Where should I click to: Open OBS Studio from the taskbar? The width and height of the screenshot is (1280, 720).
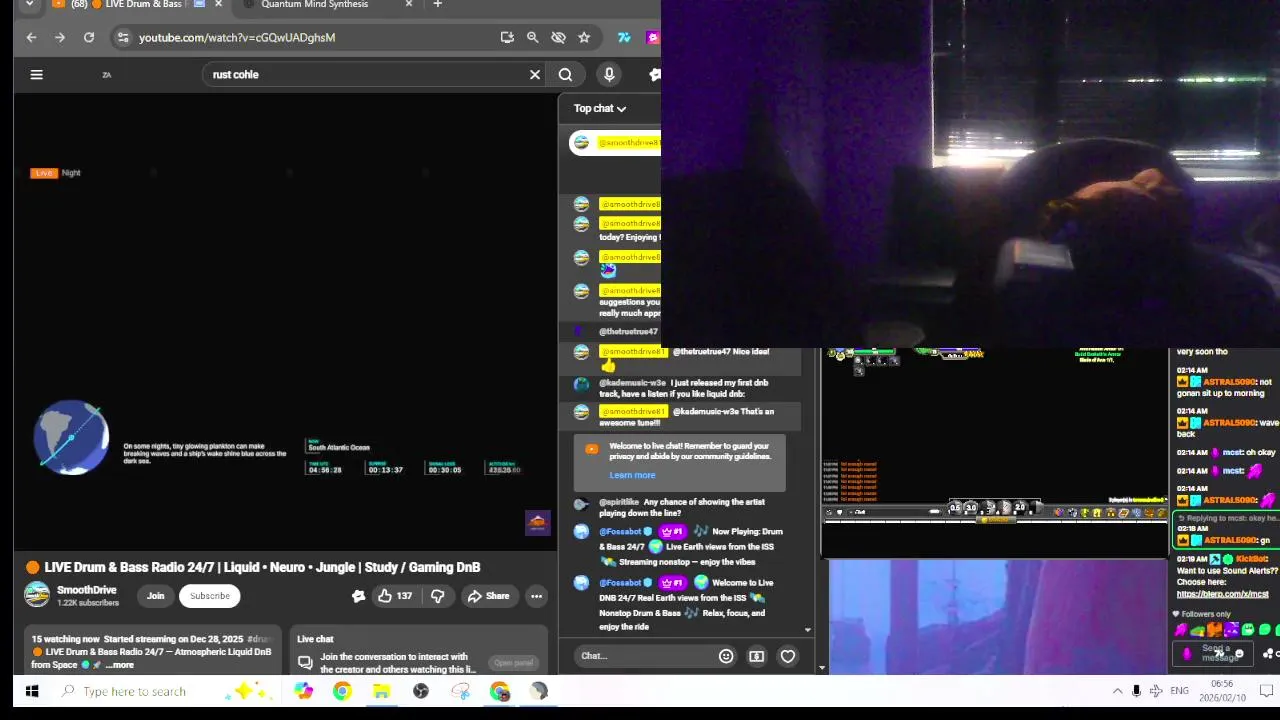pyautogui.click(x=421, y=691)
